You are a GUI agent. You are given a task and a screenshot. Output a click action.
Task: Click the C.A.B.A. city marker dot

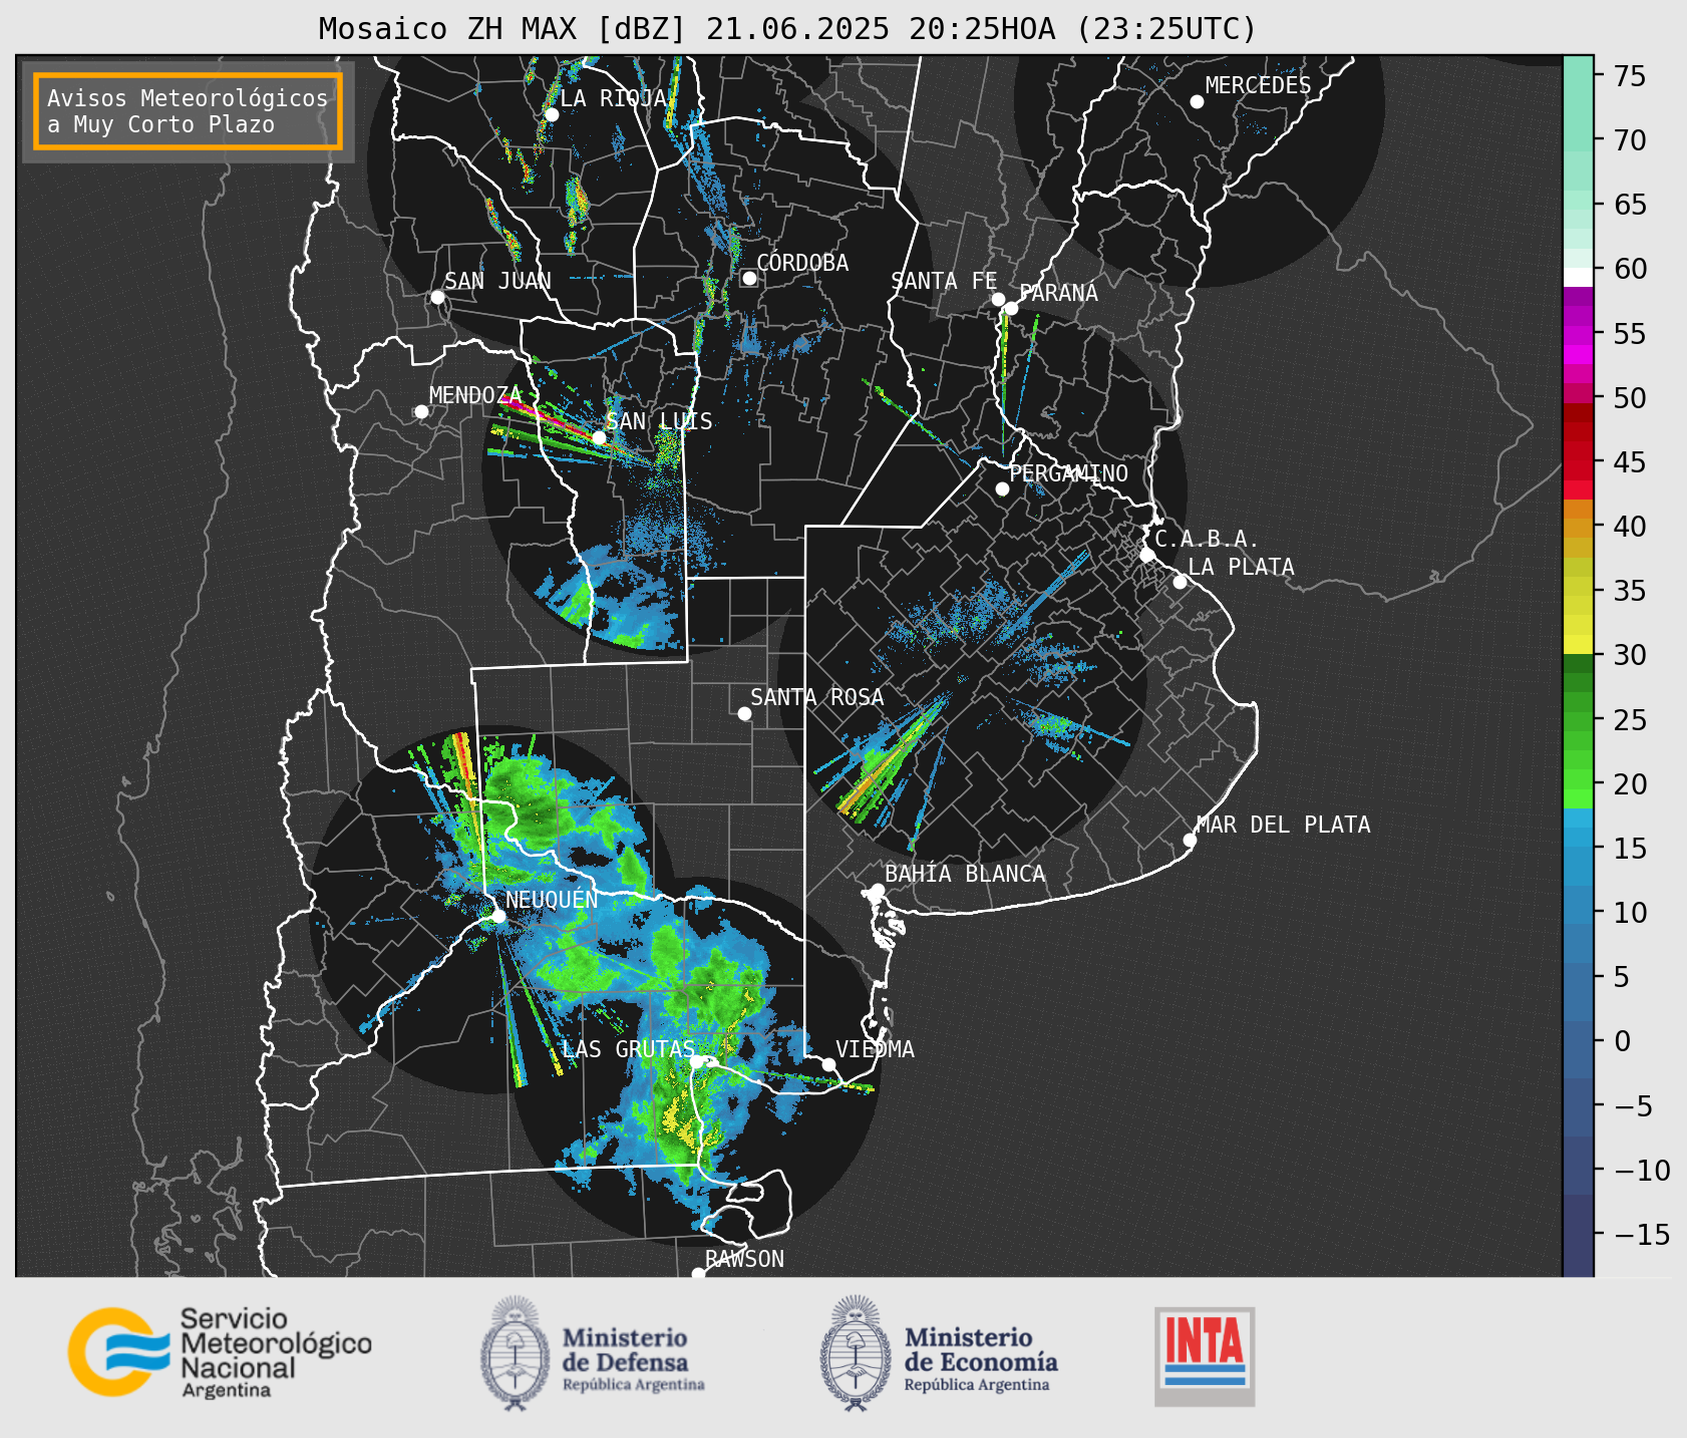click(1147, 555)
